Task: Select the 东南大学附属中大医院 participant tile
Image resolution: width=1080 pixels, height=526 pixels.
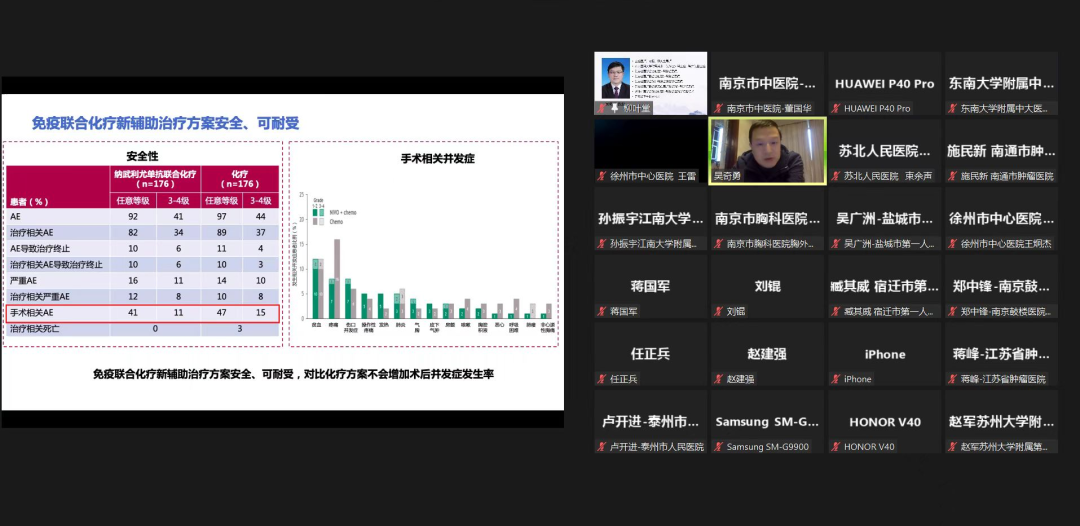Action: click(x=1001, y=83)
